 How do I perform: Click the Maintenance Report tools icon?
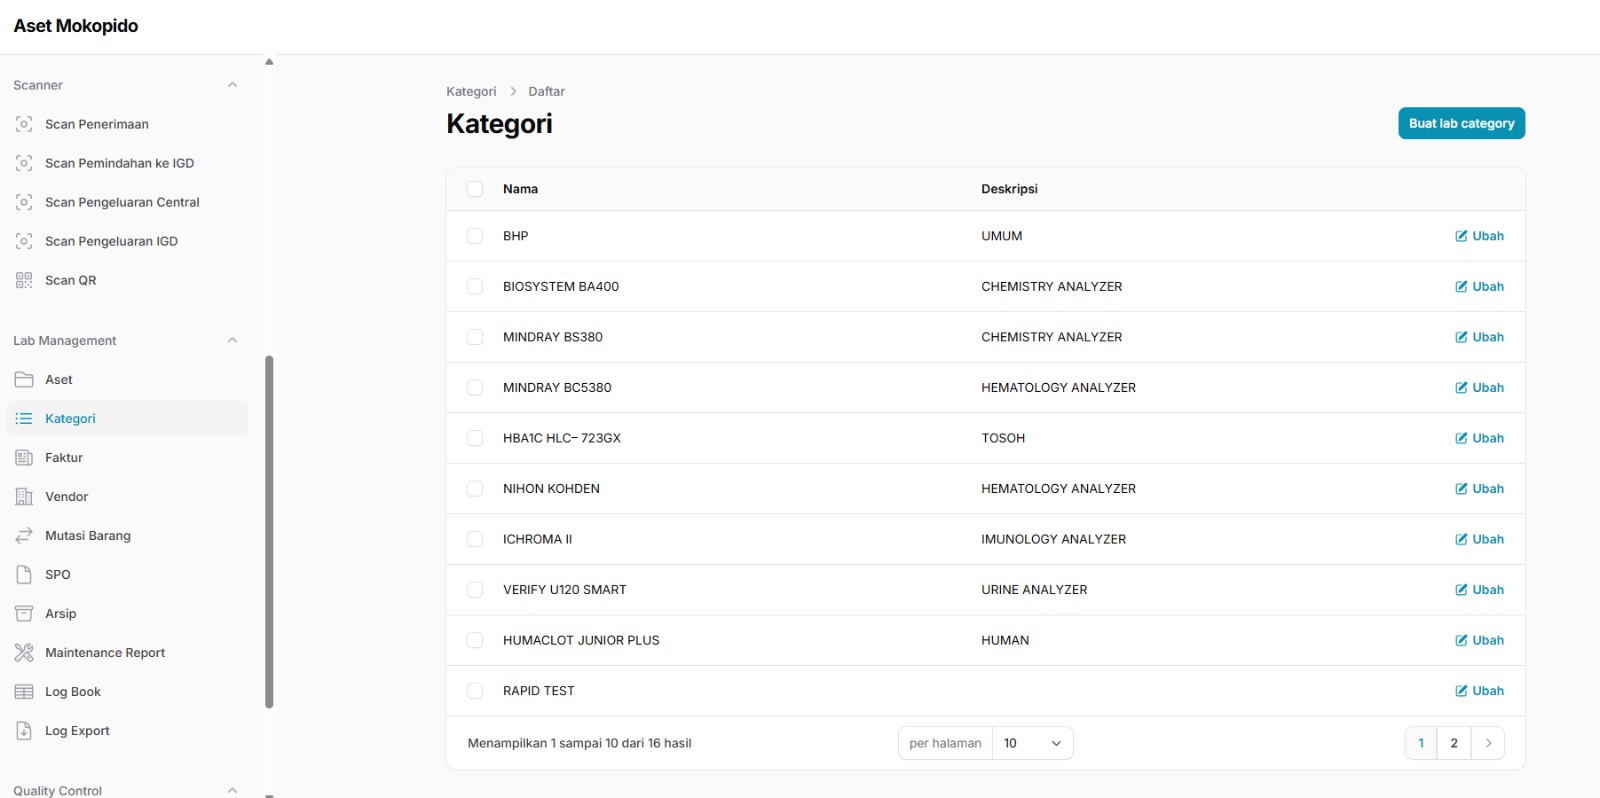coord(24,653)
